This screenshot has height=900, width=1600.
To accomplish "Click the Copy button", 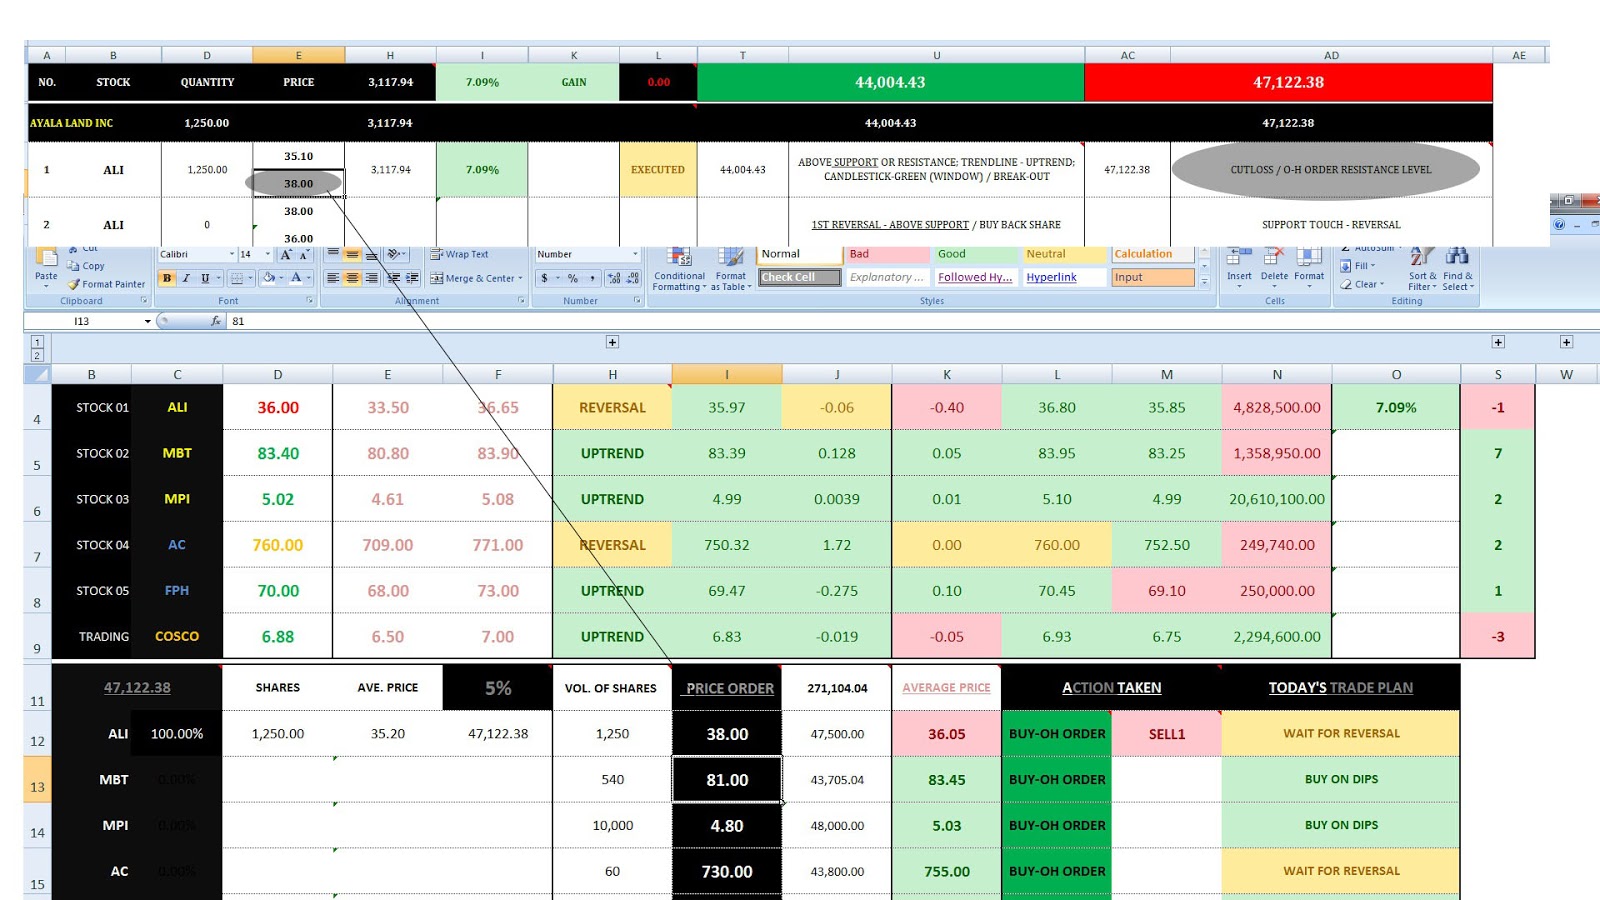I will coord(89,265).
